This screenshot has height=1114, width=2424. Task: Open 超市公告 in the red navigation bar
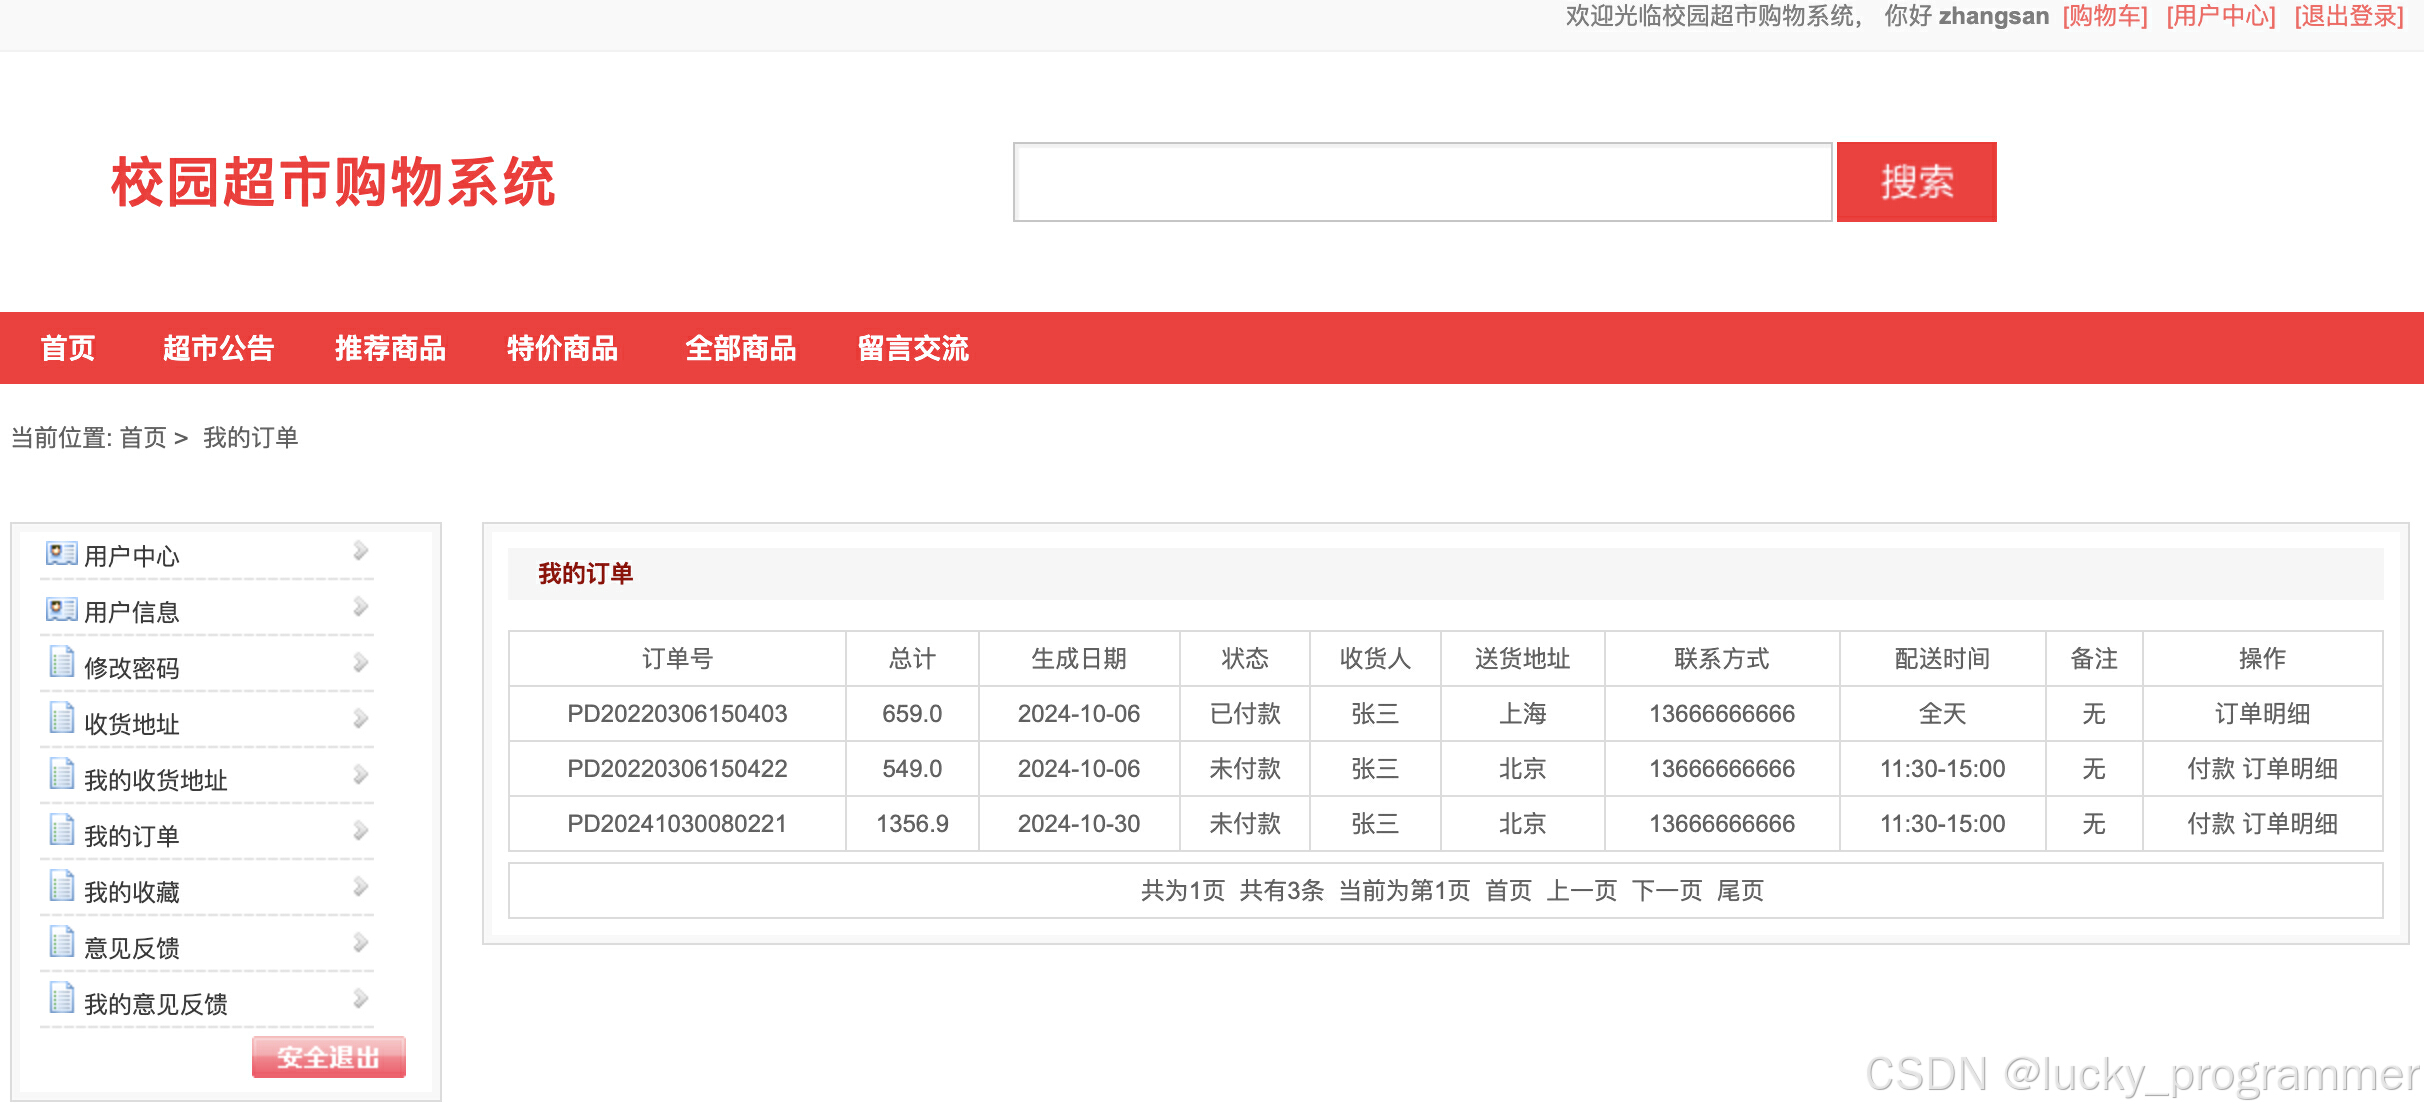tap(218, 348)
